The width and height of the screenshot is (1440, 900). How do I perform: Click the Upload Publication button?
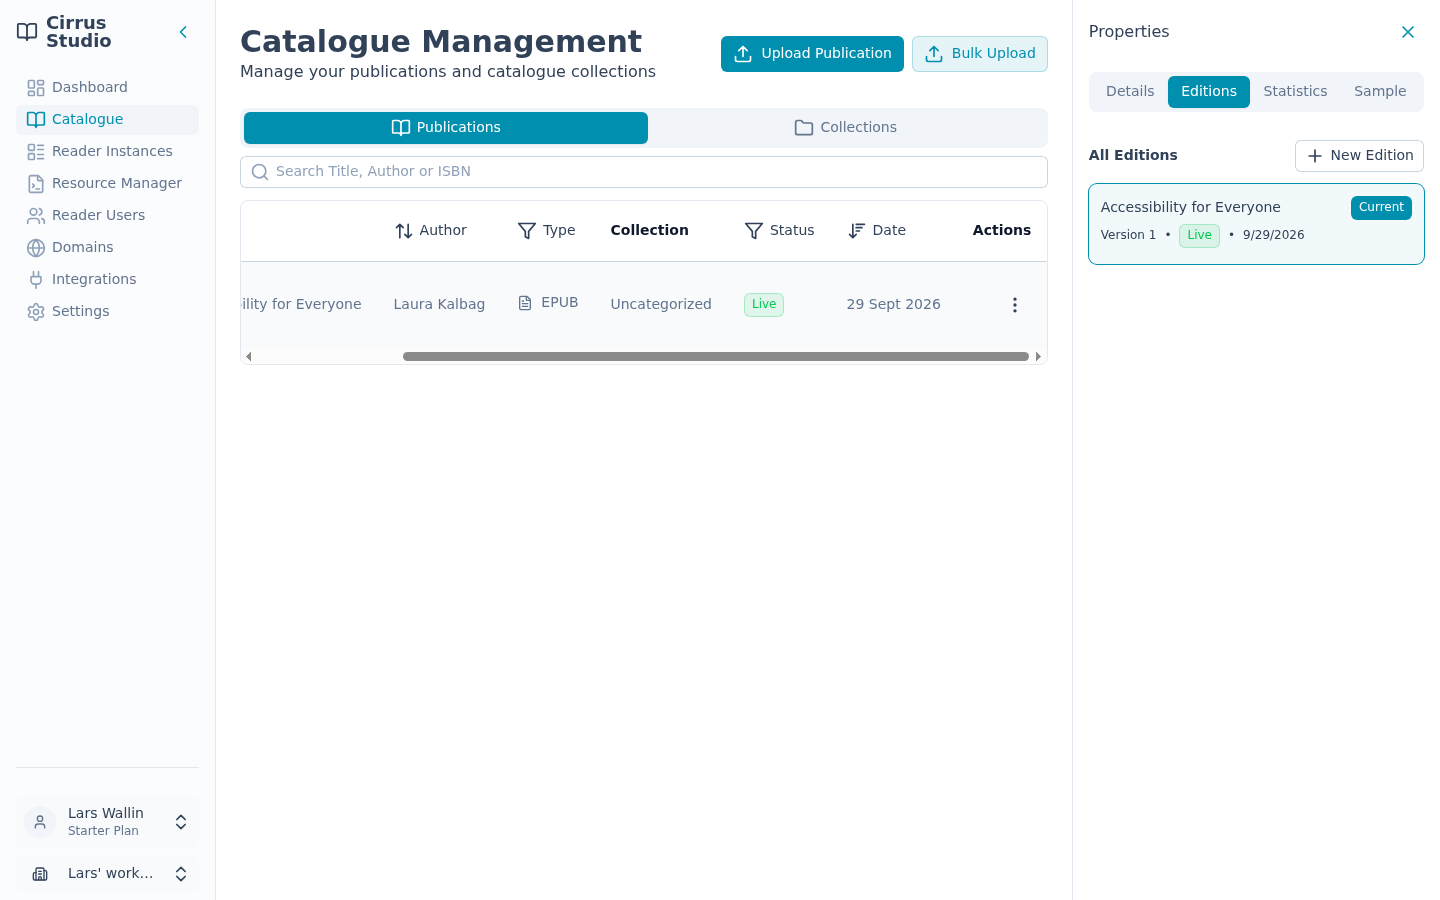pyautogui.click(x=812, y=54)
